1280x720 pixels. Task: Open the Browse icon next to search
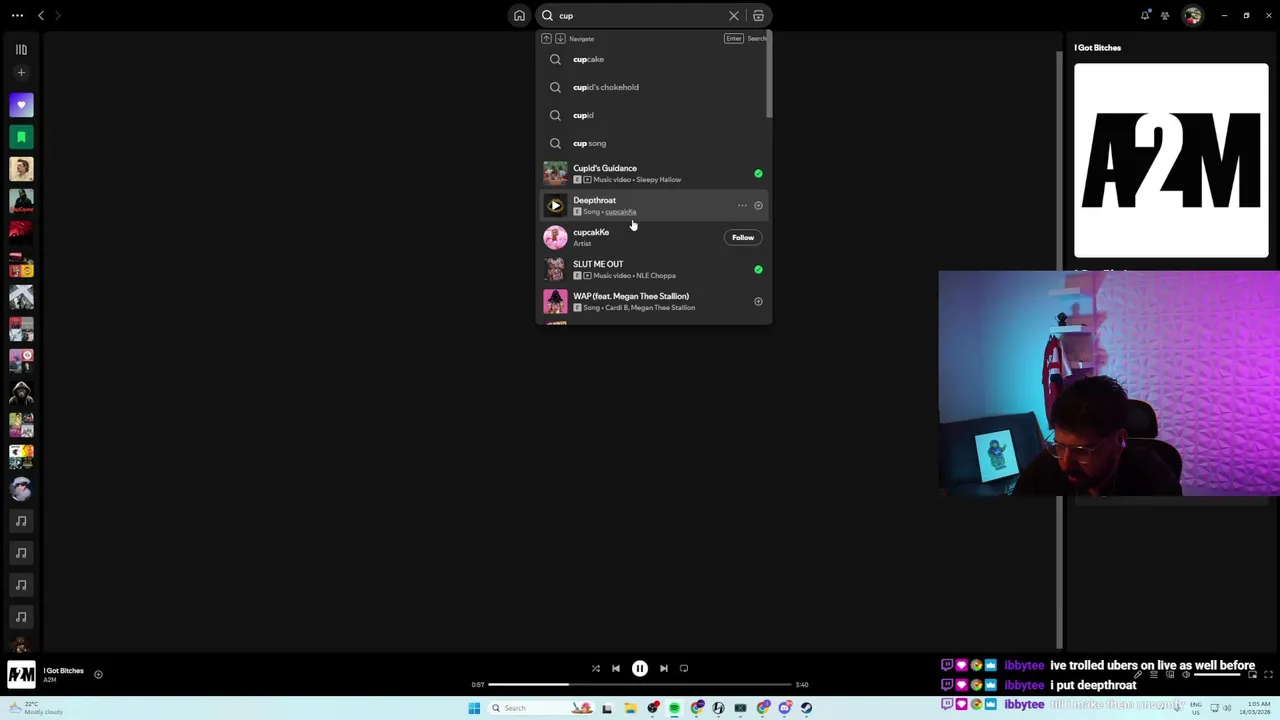[x=758, y=15]
